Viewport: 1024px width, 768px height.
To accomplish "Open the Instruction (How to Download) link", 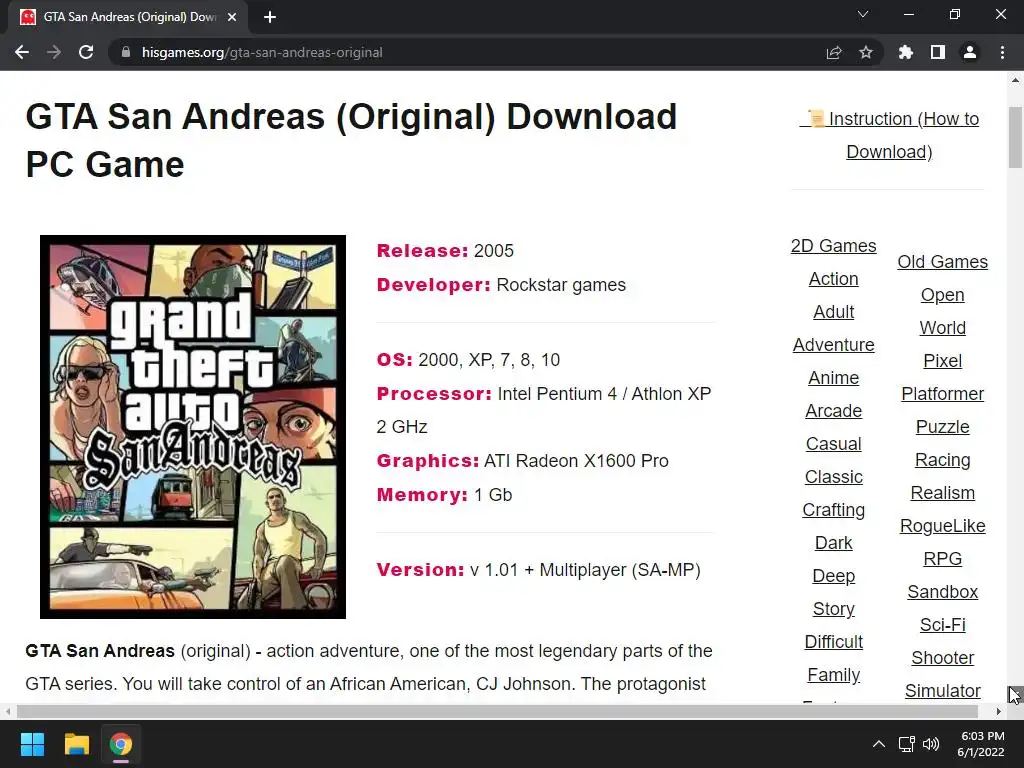I will 889,135.
